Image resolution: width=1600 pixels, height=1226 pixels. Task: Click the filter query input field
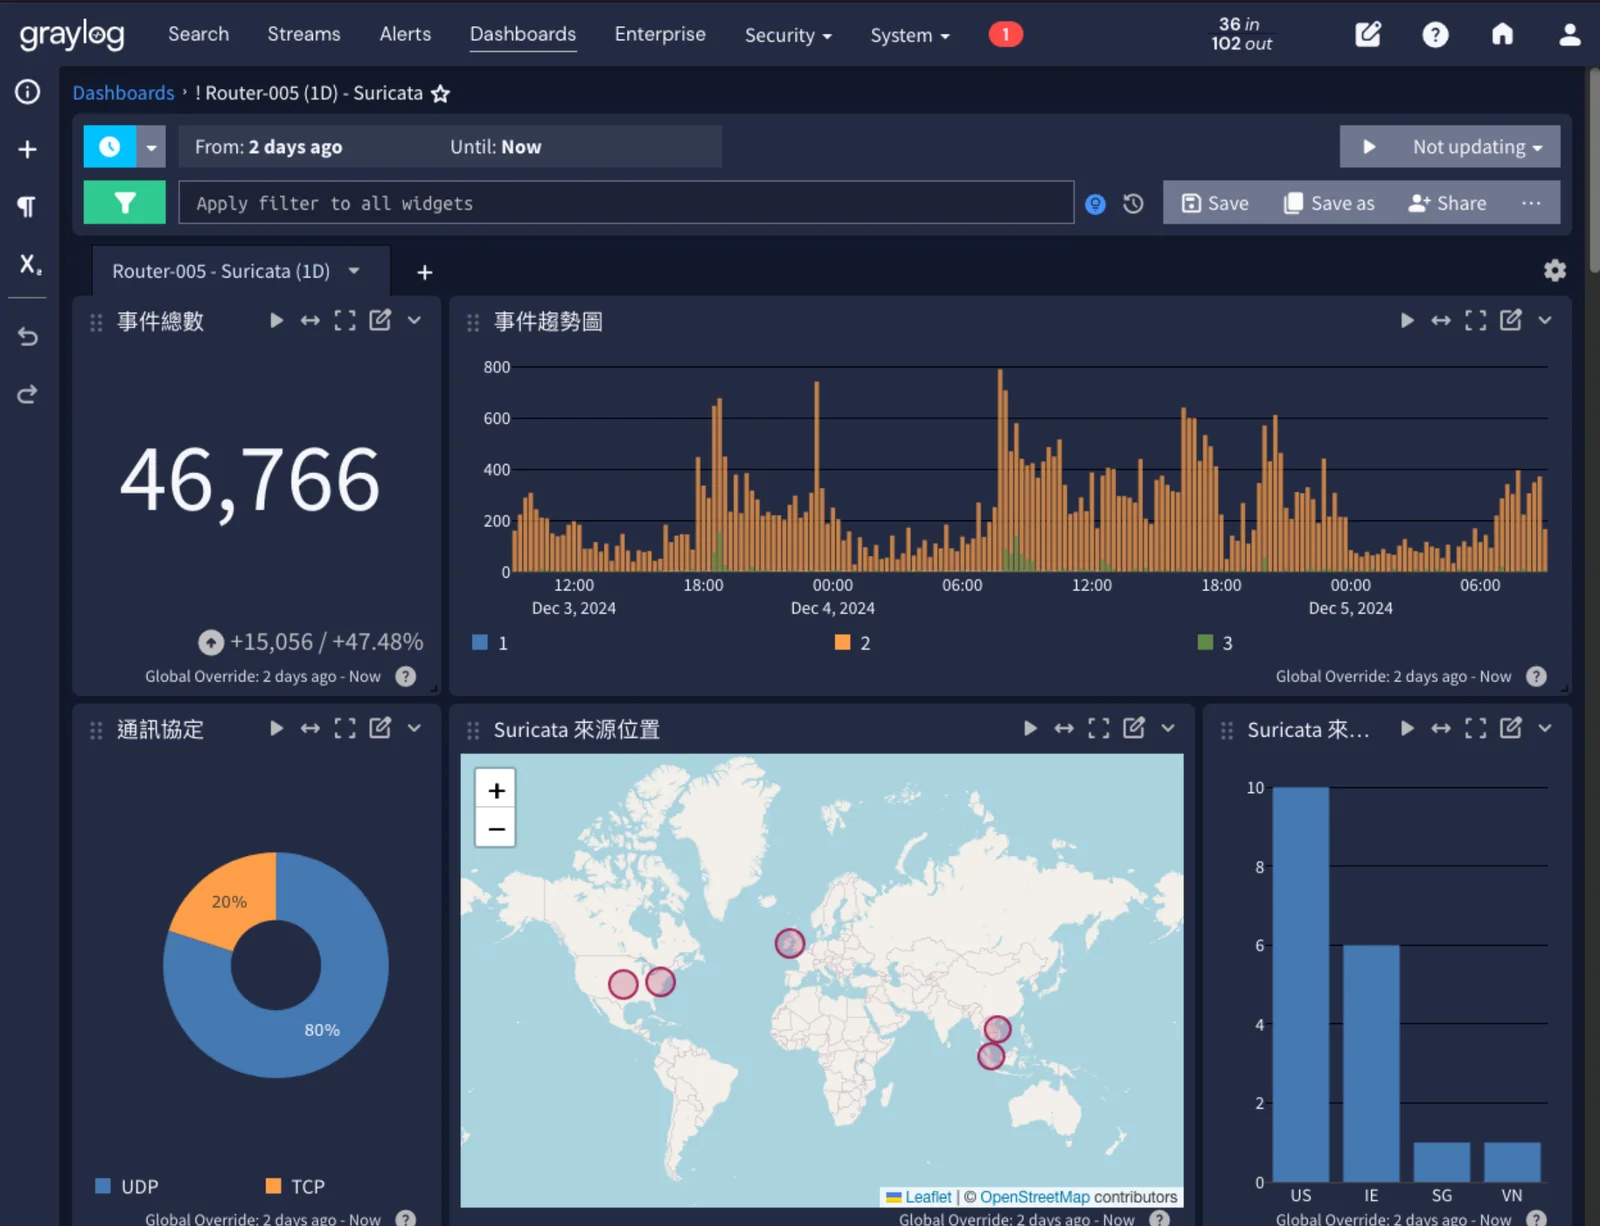pyautogui.click(x=626, y=203)
